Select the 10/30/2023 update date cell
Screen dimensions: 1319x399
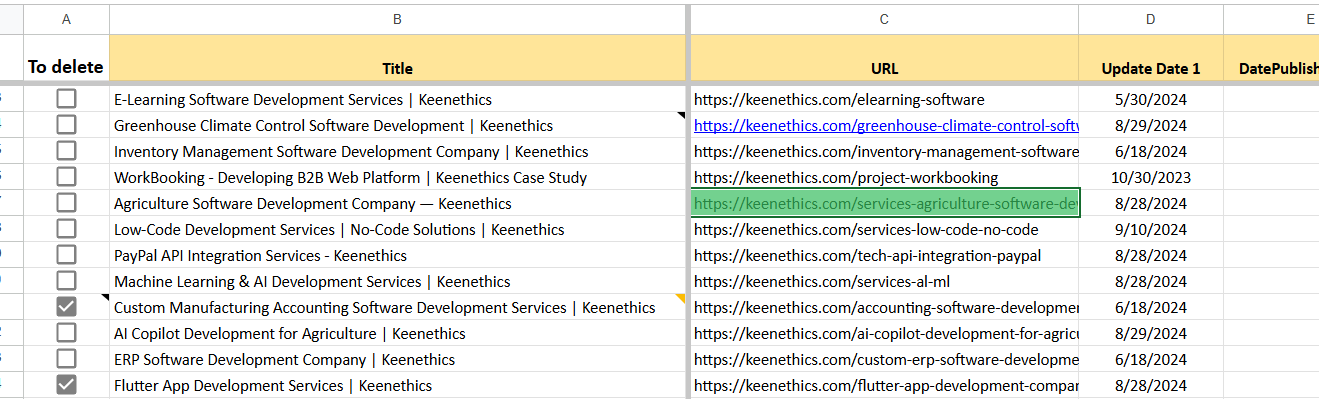tap(1151, 177)
